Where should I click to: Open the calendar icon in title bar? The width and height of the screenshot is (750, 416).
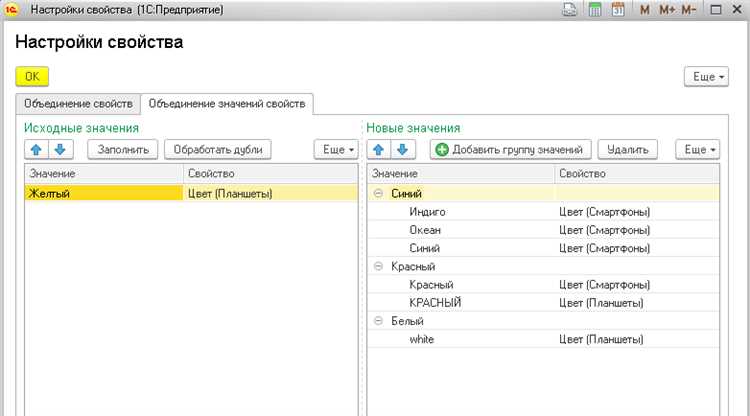pos(618,10)
